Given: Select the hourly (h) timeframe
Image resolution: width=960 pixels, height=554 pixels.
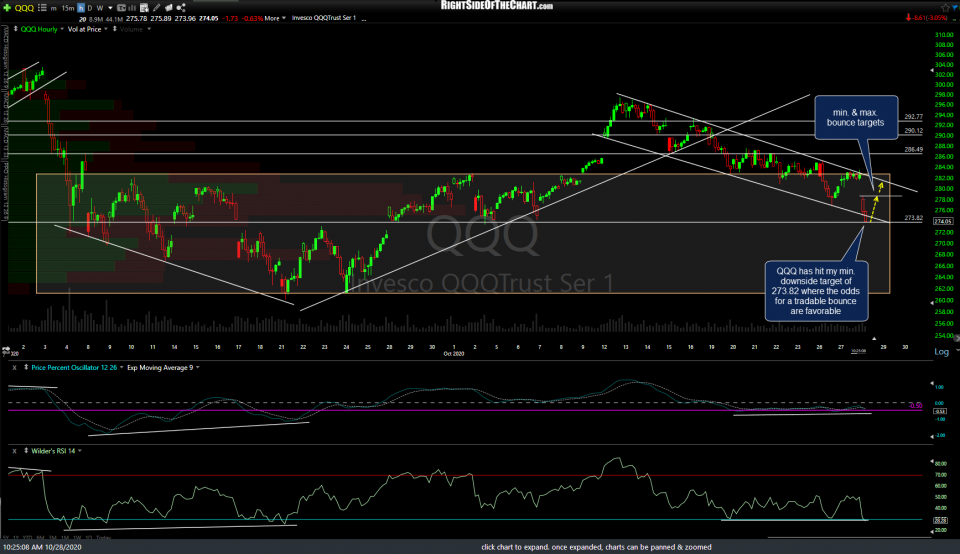Looking at the screenshot, I should pyautogui.click(x=81, y=9).
